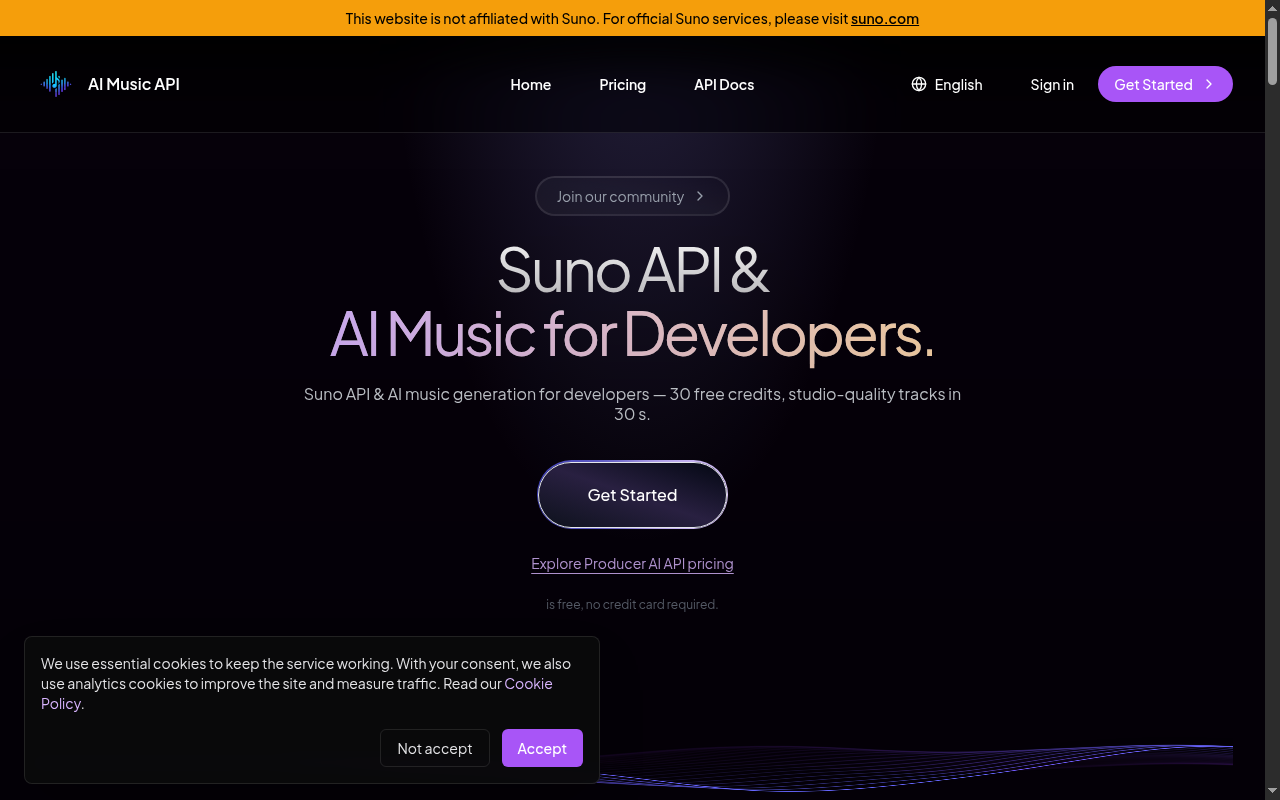The width and height of the screenshot is (1280, 800).
Task: Click the purple Get Started header button
Action: (x=1165, y=84)
